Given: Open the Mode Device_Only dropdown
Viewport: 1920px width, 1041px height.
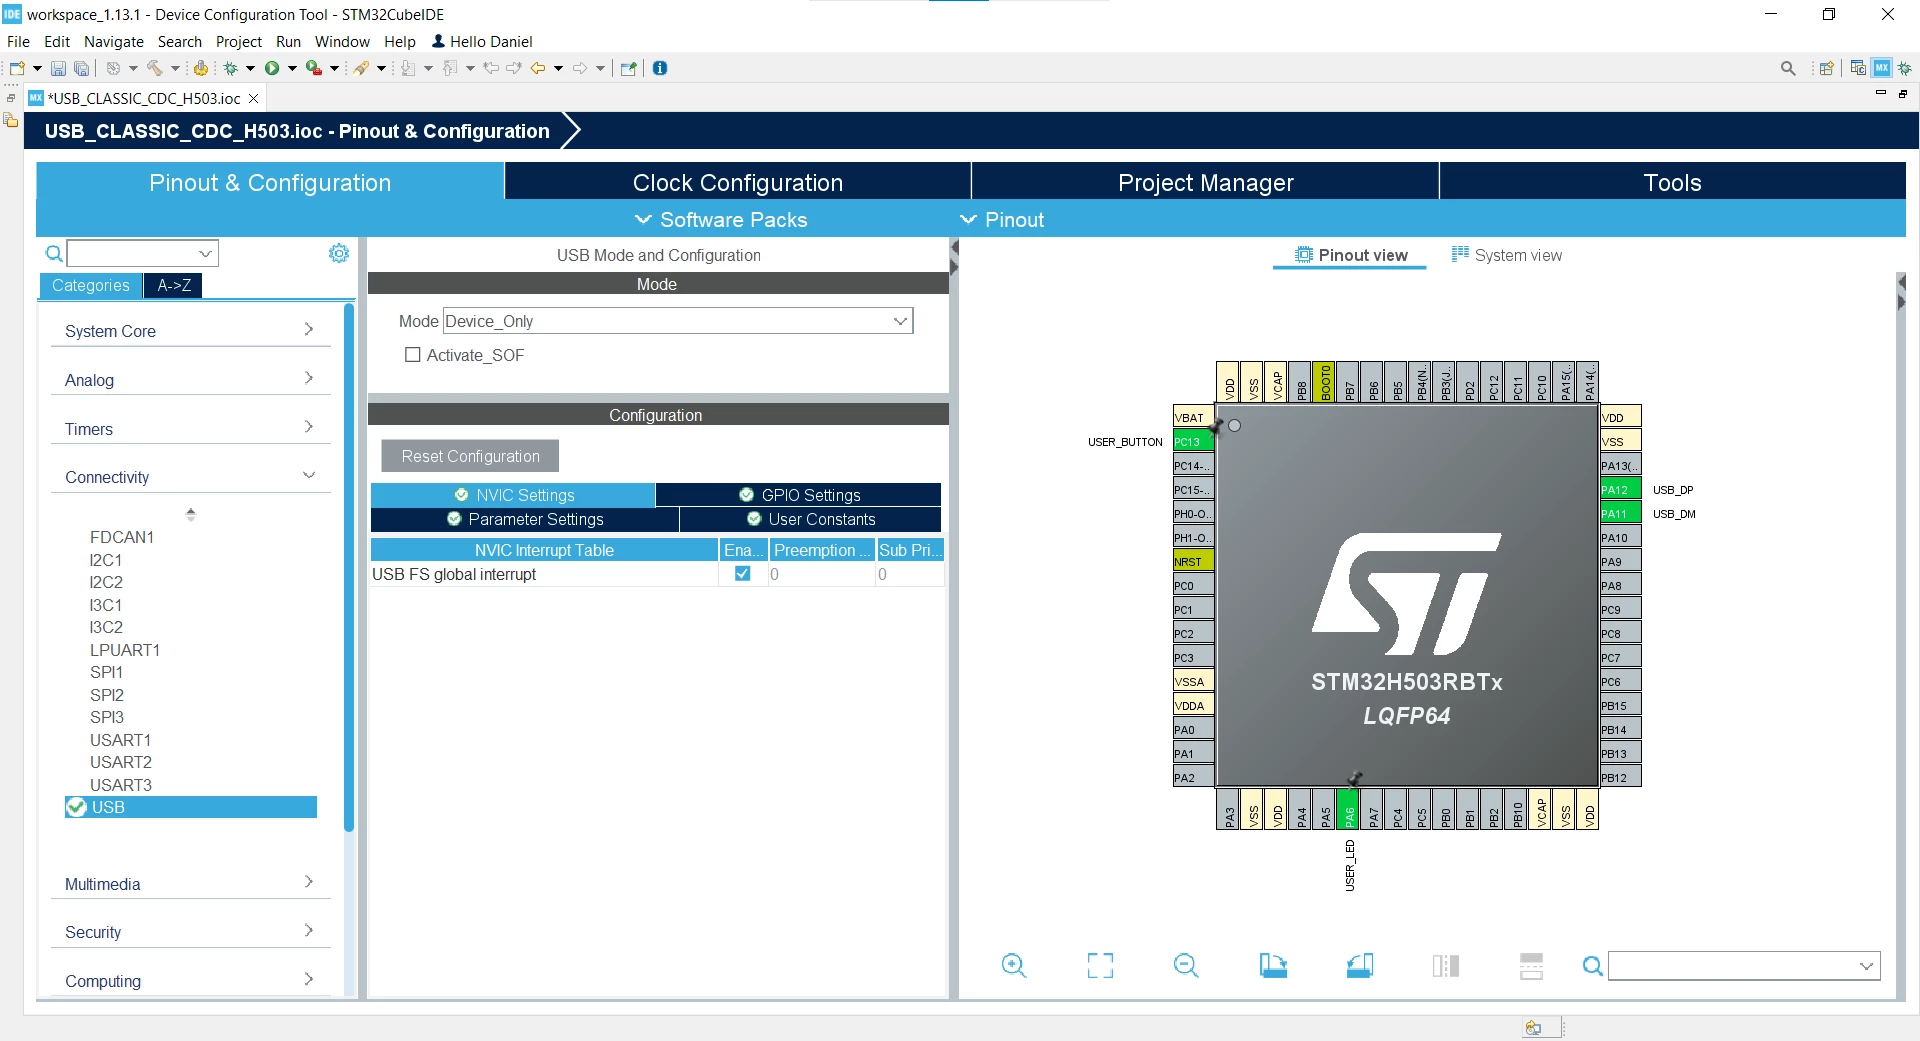Looking at the screenshot, I should [x=678, y=321].
